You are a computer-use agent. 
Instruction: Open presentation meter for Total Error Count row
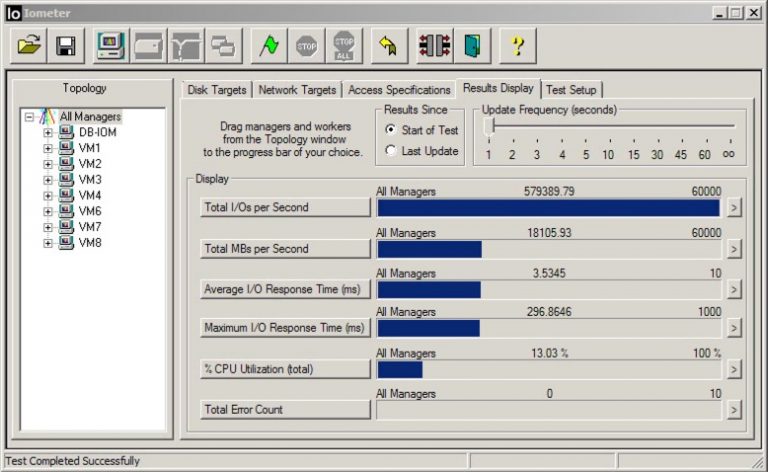(734, 410)
